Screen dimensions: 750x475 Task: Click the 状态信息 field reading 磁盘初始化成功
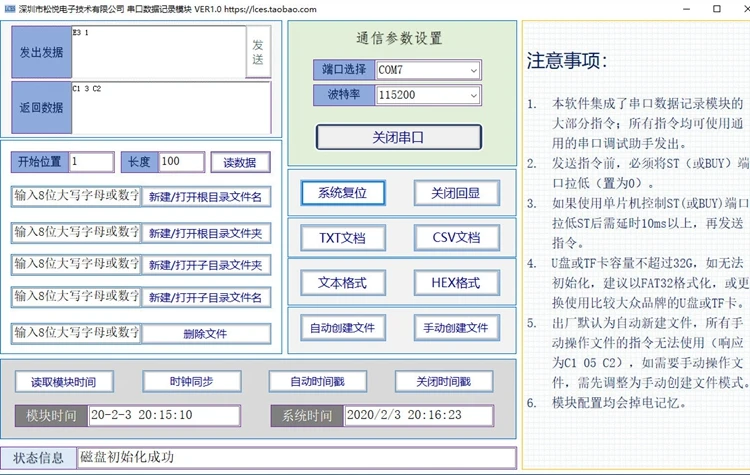point(297,457)
